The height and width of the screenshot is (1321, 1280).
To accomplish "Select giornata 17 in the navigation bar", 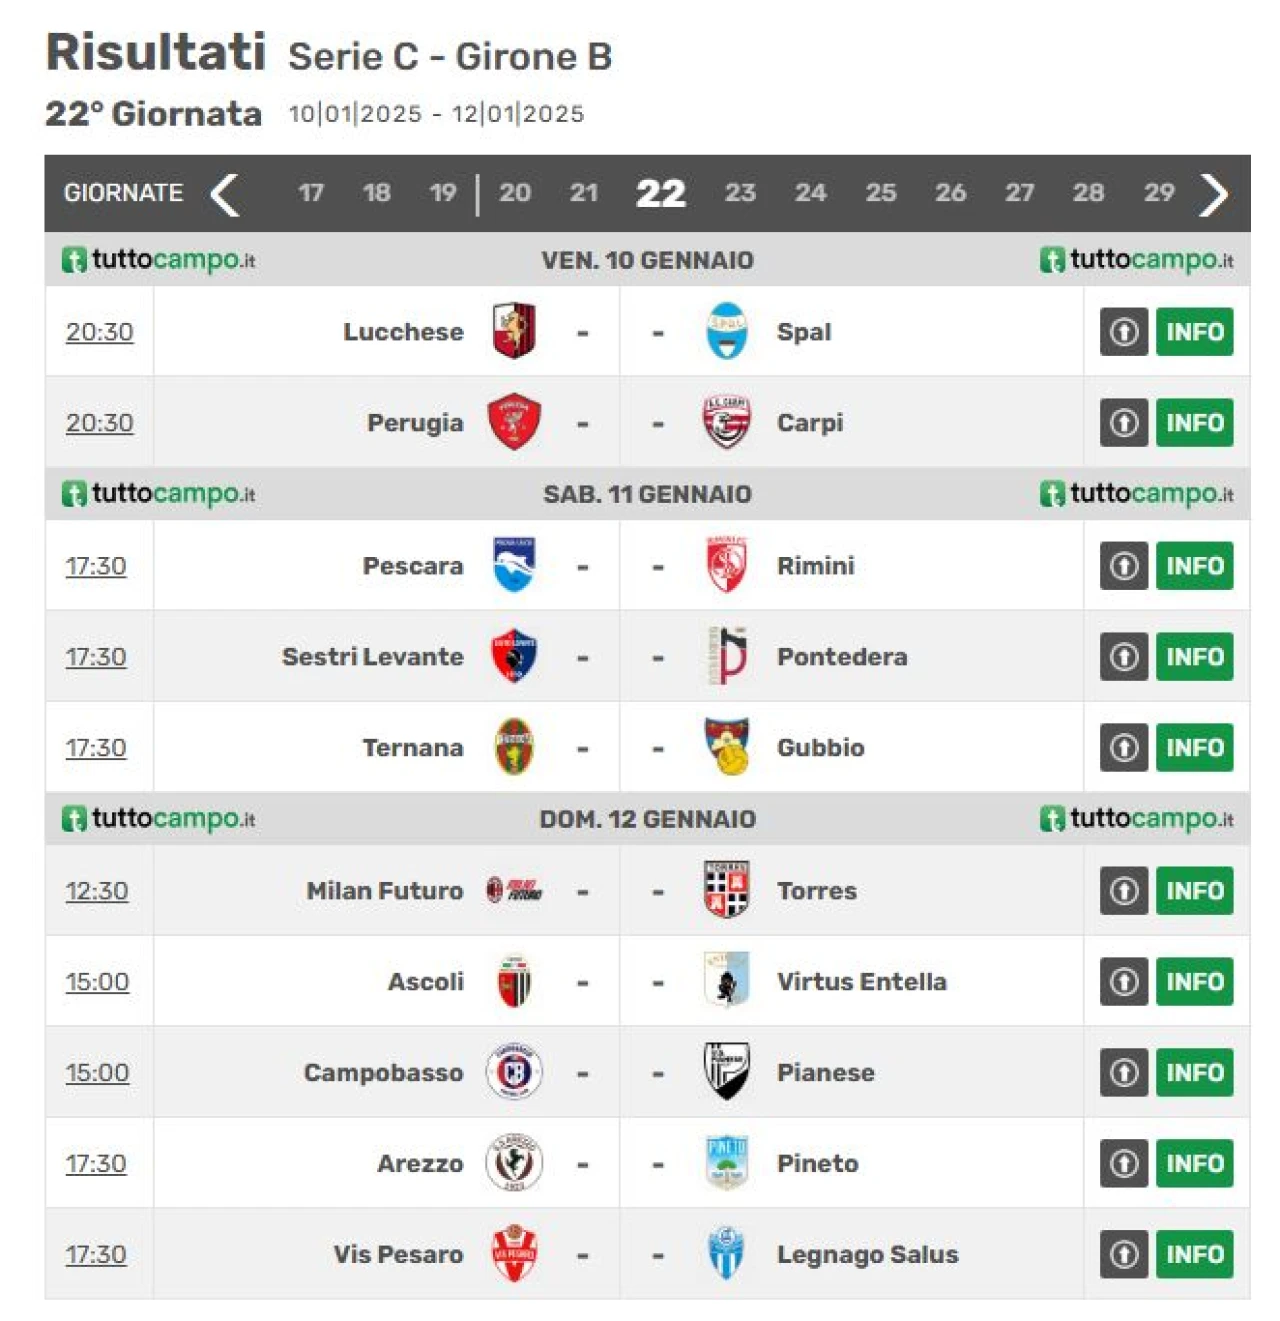I will (x=311, y=193).
